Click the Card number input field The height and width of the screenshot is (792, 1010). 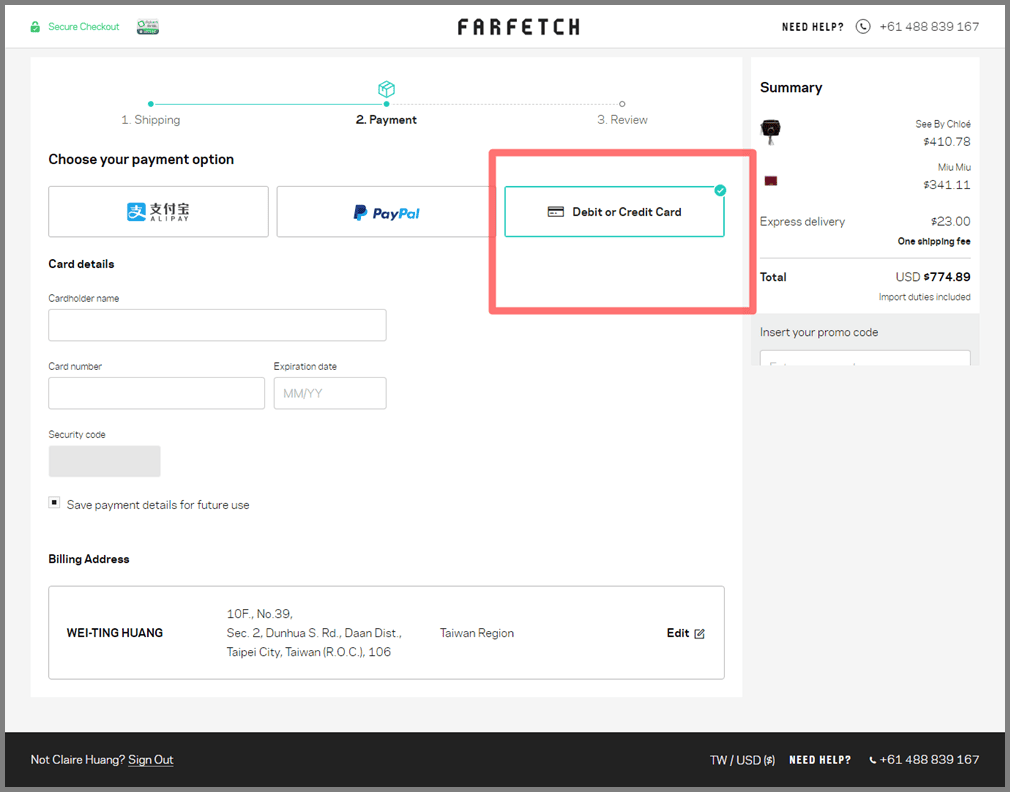click(x=156, y=393)
